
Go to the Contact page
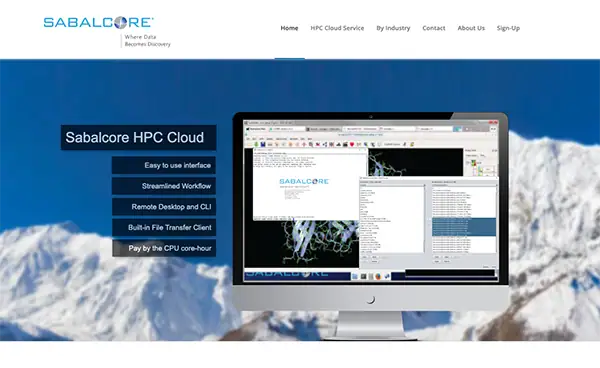(434, 28)
